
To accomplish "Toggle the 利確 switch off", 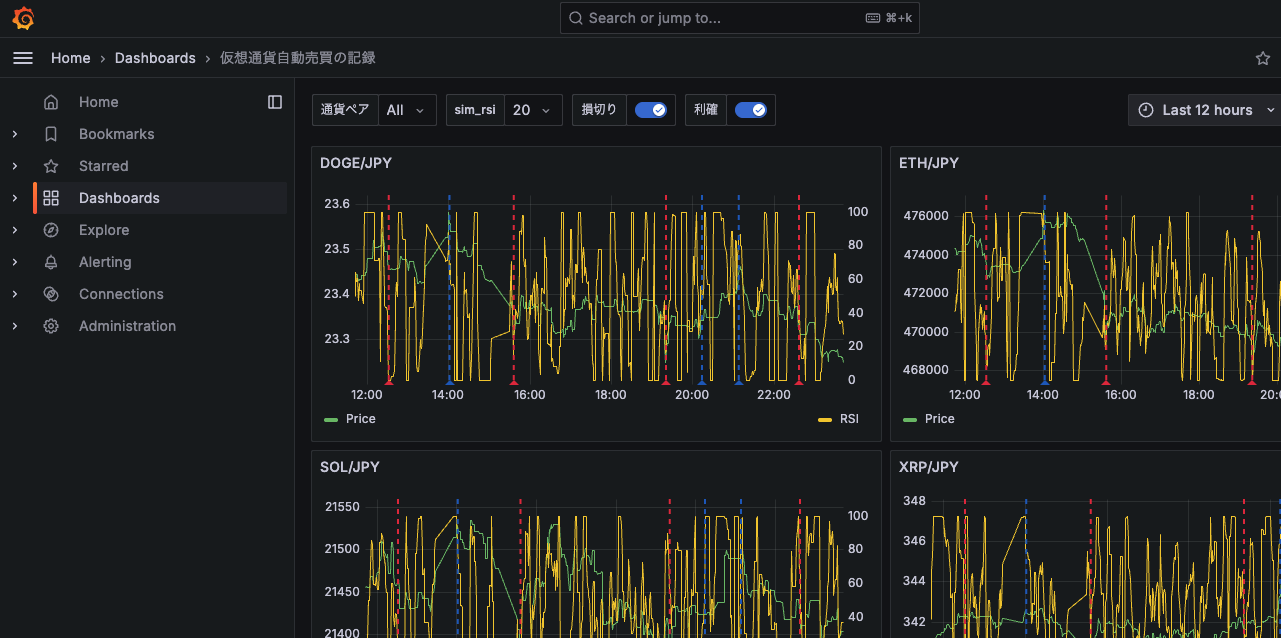I will [751, 110].
